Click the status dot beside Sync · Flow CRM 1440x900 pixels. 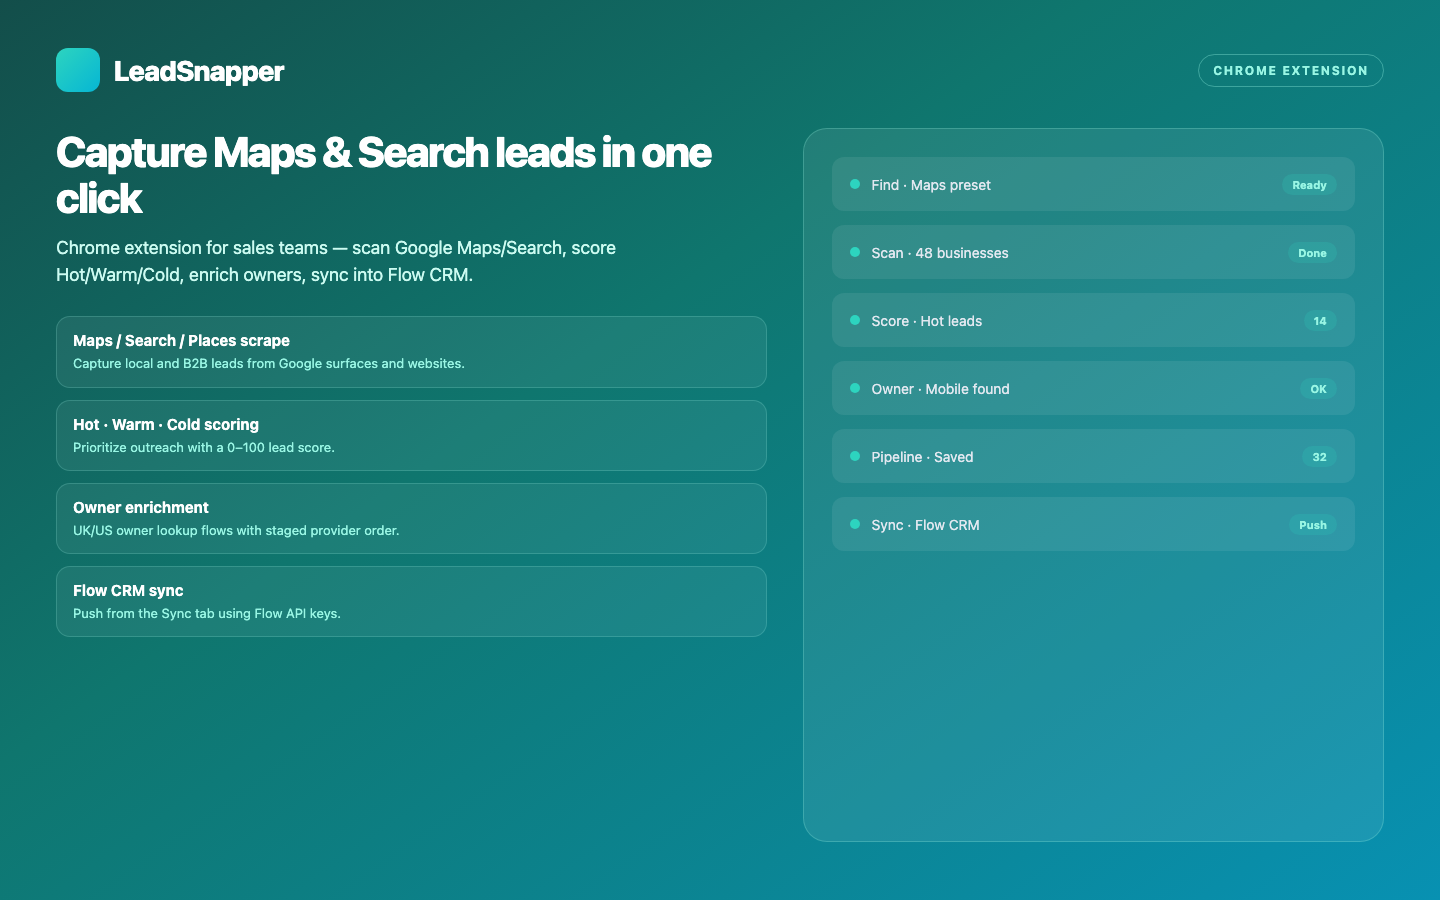[x=855, y=524]
